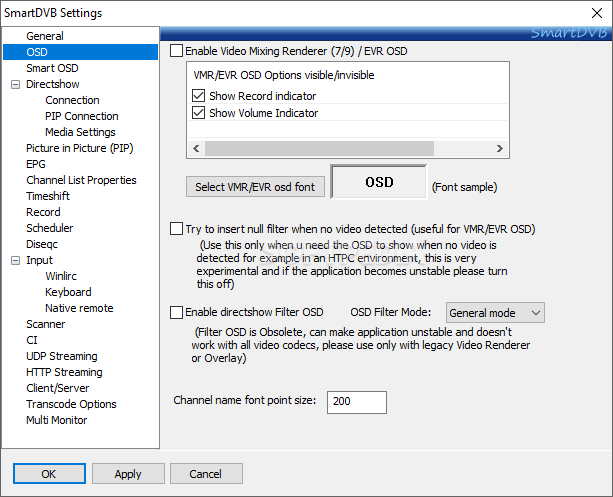This screenshot has height=497, width=613.
Task: Click the channel name font size field
Action: (357, 402)
